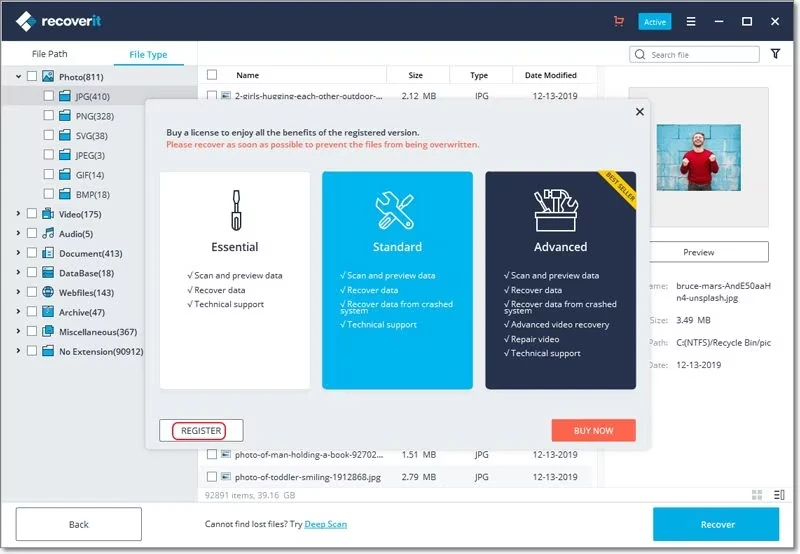The width and height of the screenshot is (800, 554).
Task: Click the search magnifier icon
Action: [x=640, y=54]
